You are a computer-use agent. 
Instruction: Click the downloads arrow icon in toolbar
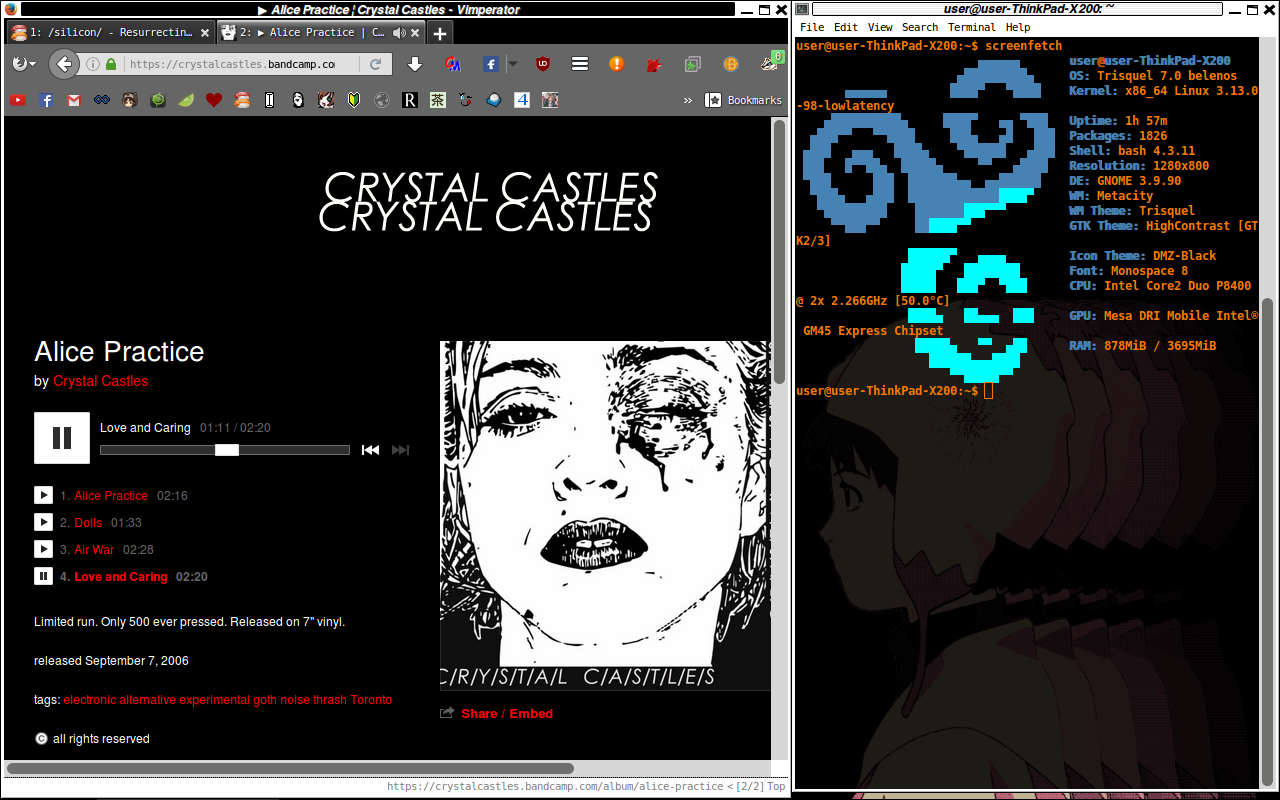[x=415, y=64]
